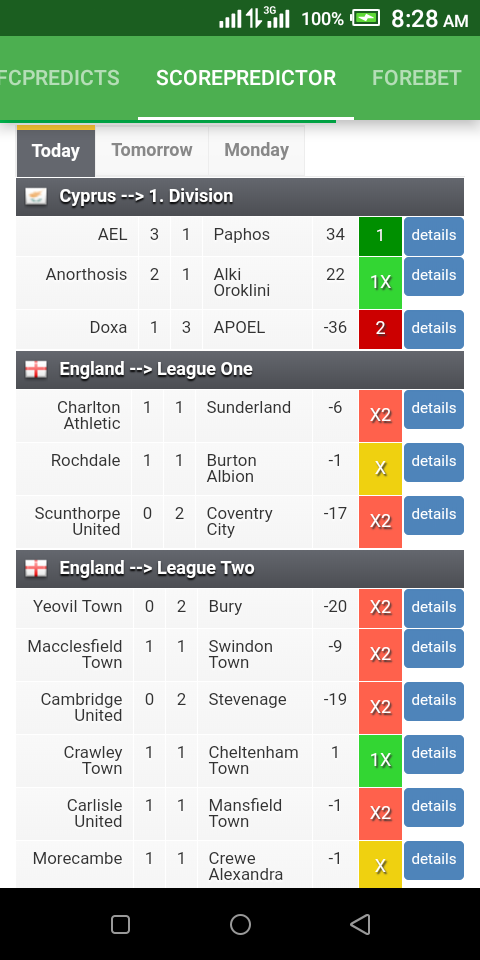Image resolution: width=480 pixels, height=960 pixels.
Task: Tap the signal strength icon in status bar
Action: (x=231, y=19)
